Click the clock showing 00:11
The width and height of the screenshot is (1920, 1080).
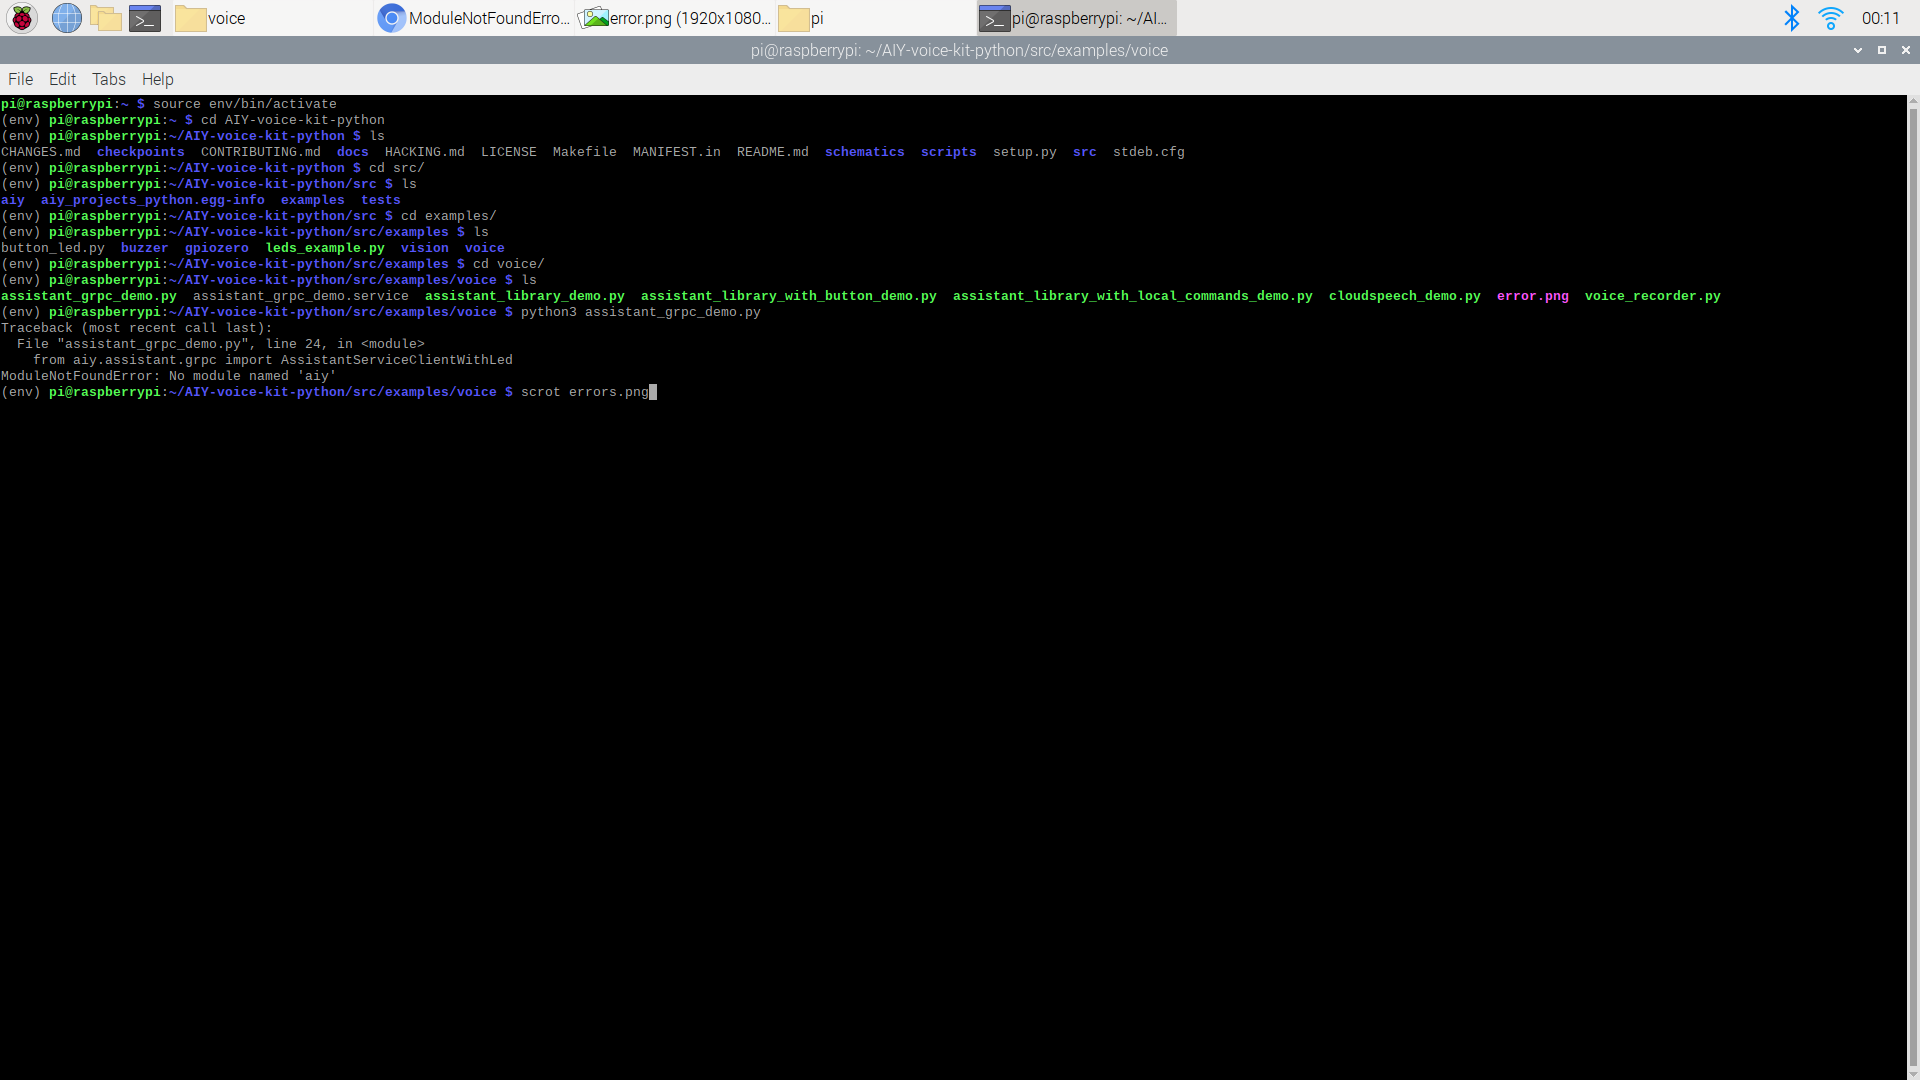(x=1880, y=18)
